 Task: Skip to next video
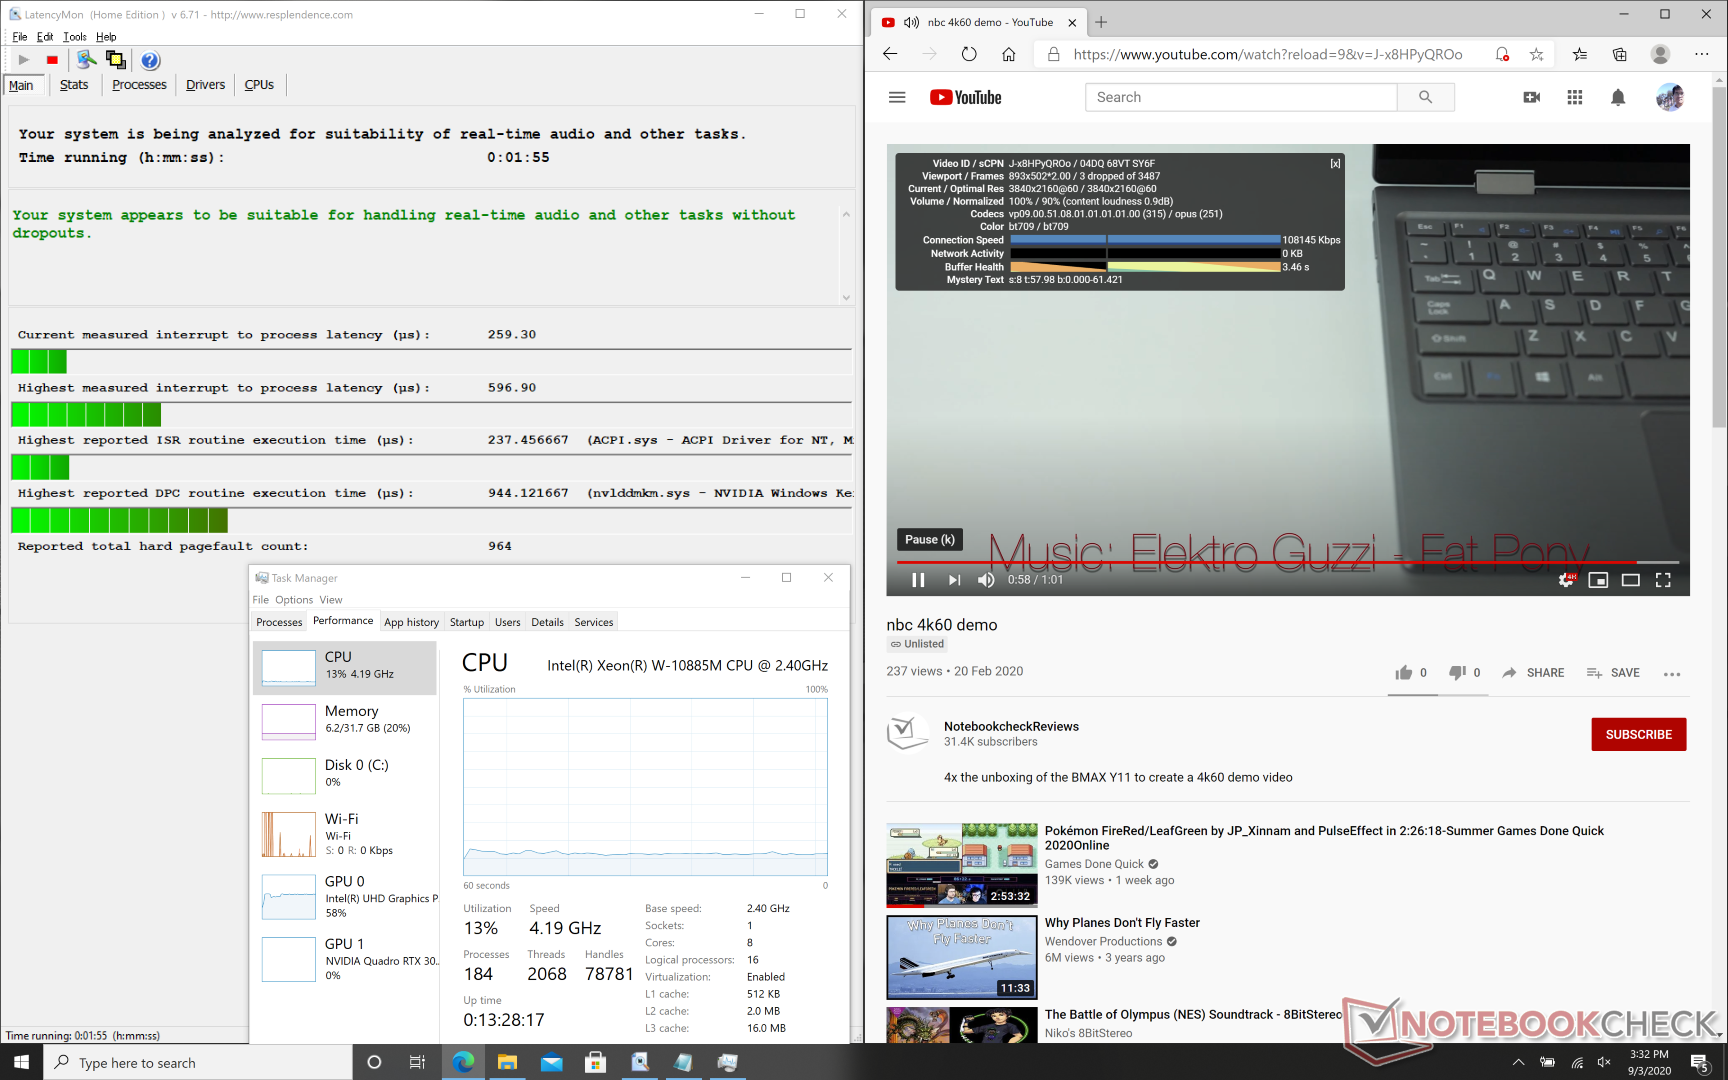pos(954,580)
